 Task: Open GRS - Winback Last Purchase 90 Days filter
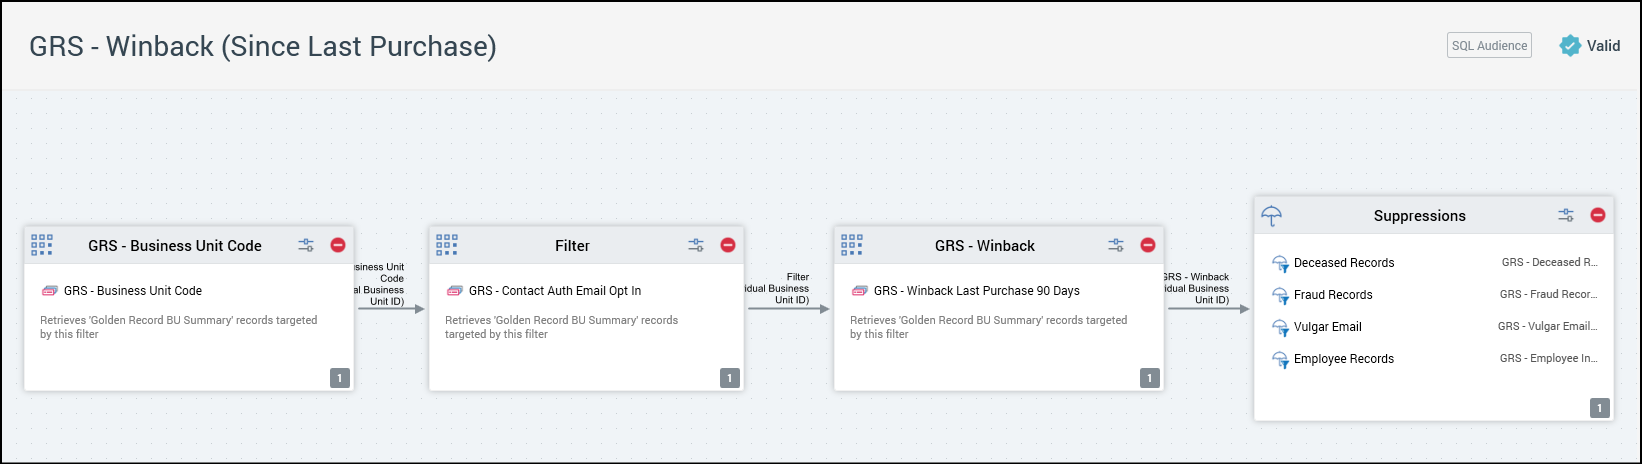(976, 291)
